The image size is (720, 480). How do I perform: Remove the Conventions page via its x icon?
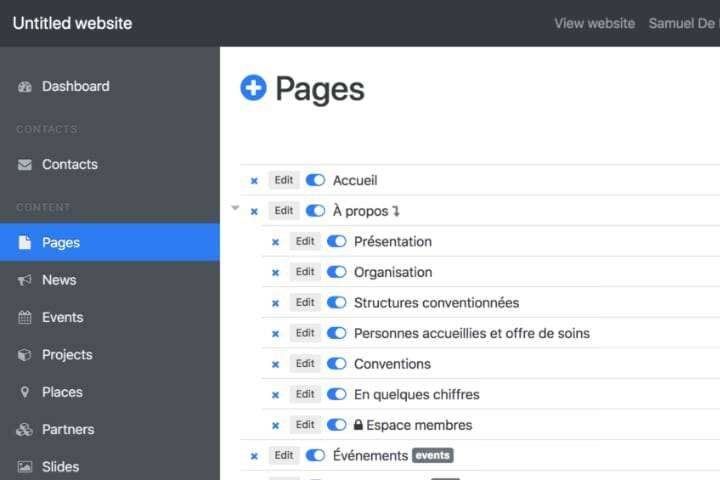pos(275,365)
